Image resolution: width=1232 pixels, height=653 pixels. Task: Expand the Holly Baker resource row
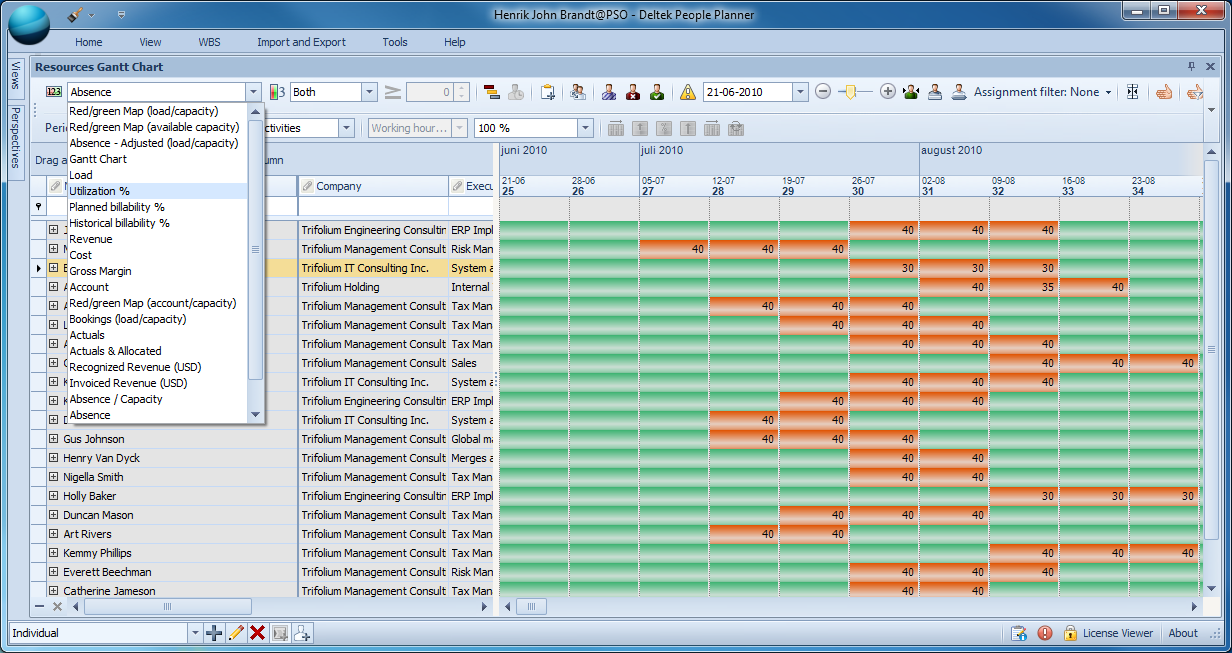54,496
